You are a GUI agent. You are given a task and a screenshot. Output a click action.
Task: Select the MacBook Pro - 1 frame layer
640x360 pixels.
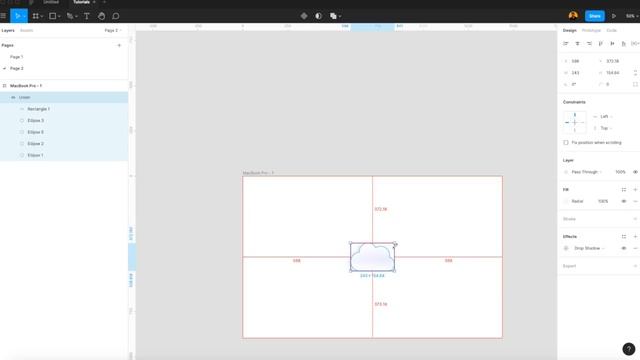pos(26,86)
